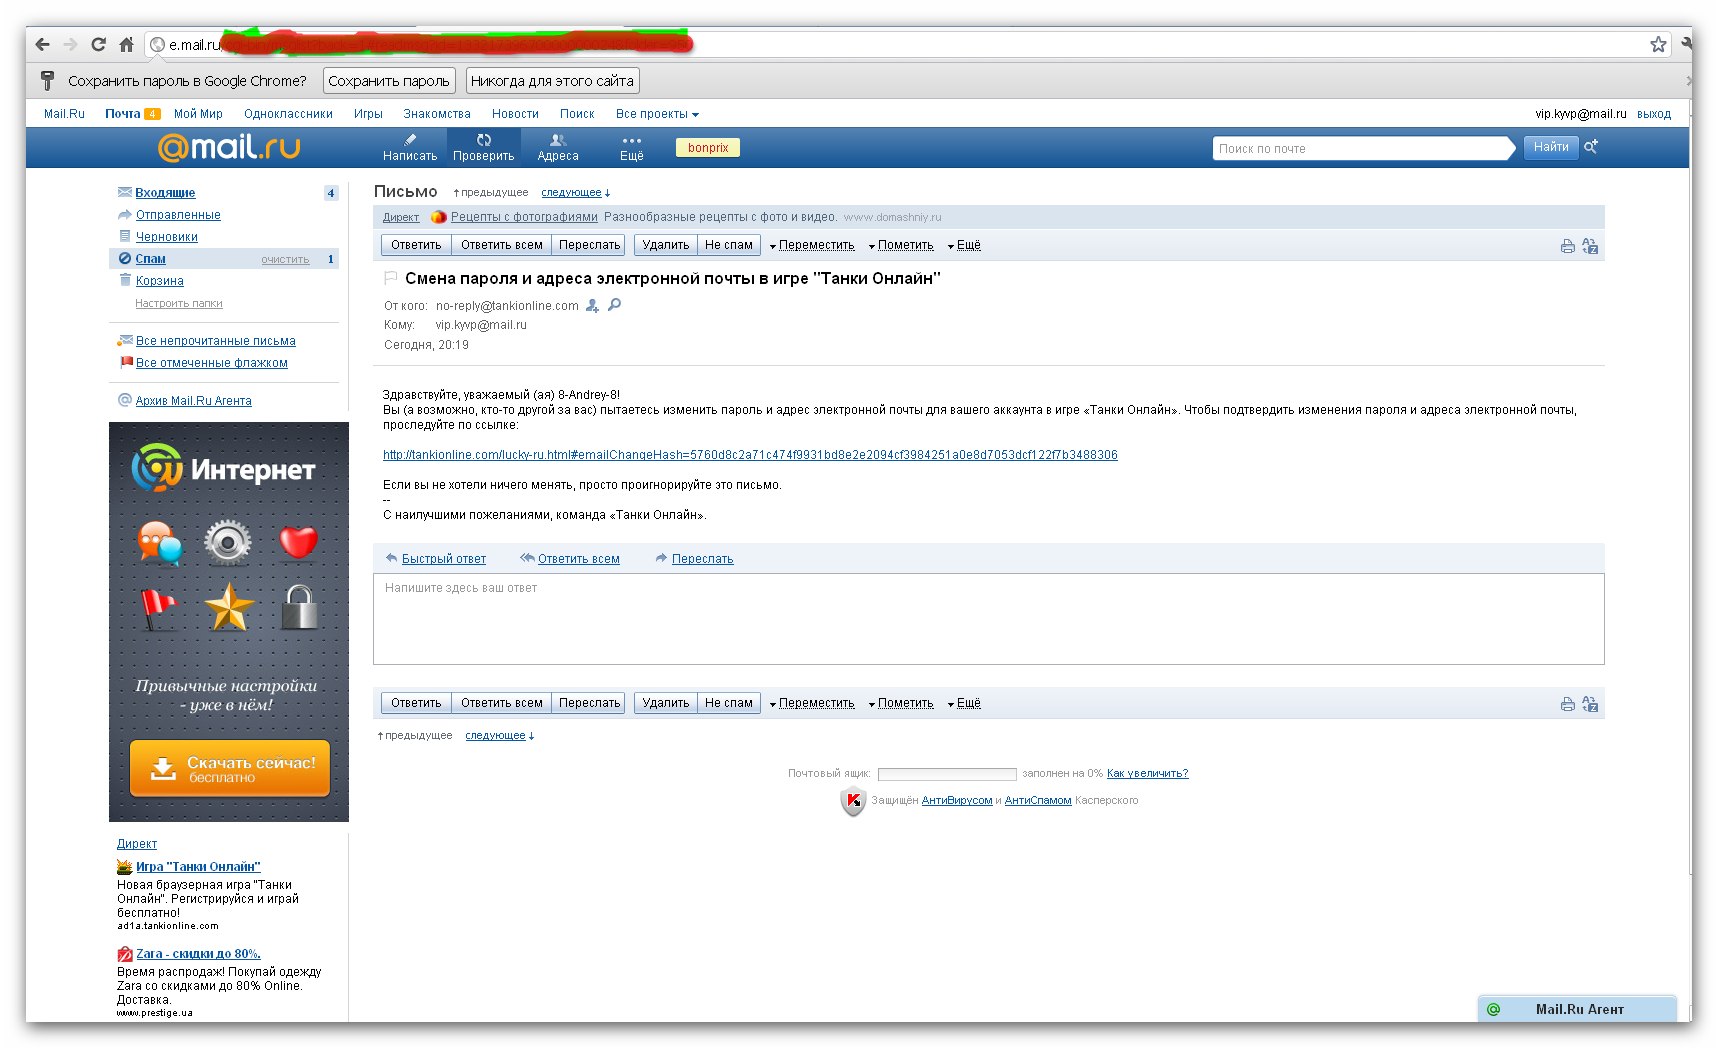The width and height of the screenshot is (1718, 1048).
Task: Open the Входящие inbox folder
Action: pos(165,193)
